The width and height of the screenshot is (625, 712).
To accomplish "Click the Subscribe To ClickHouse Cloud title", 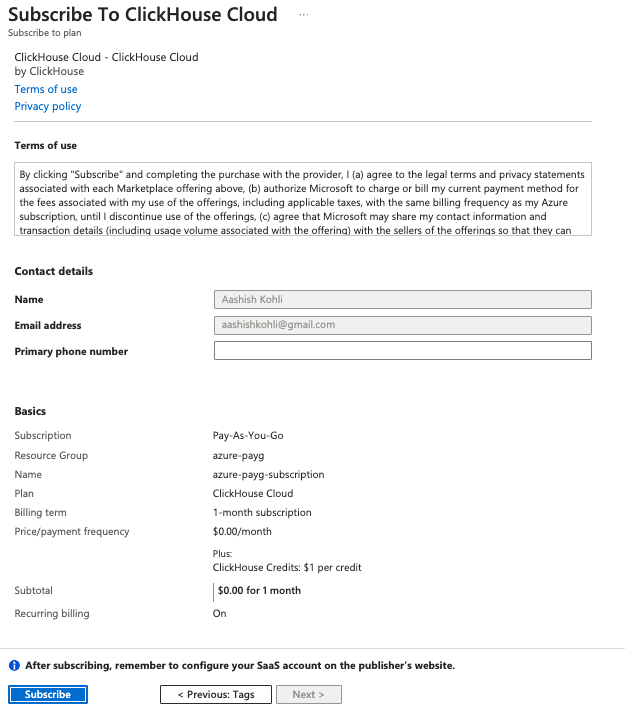I will tap(143, 15).
